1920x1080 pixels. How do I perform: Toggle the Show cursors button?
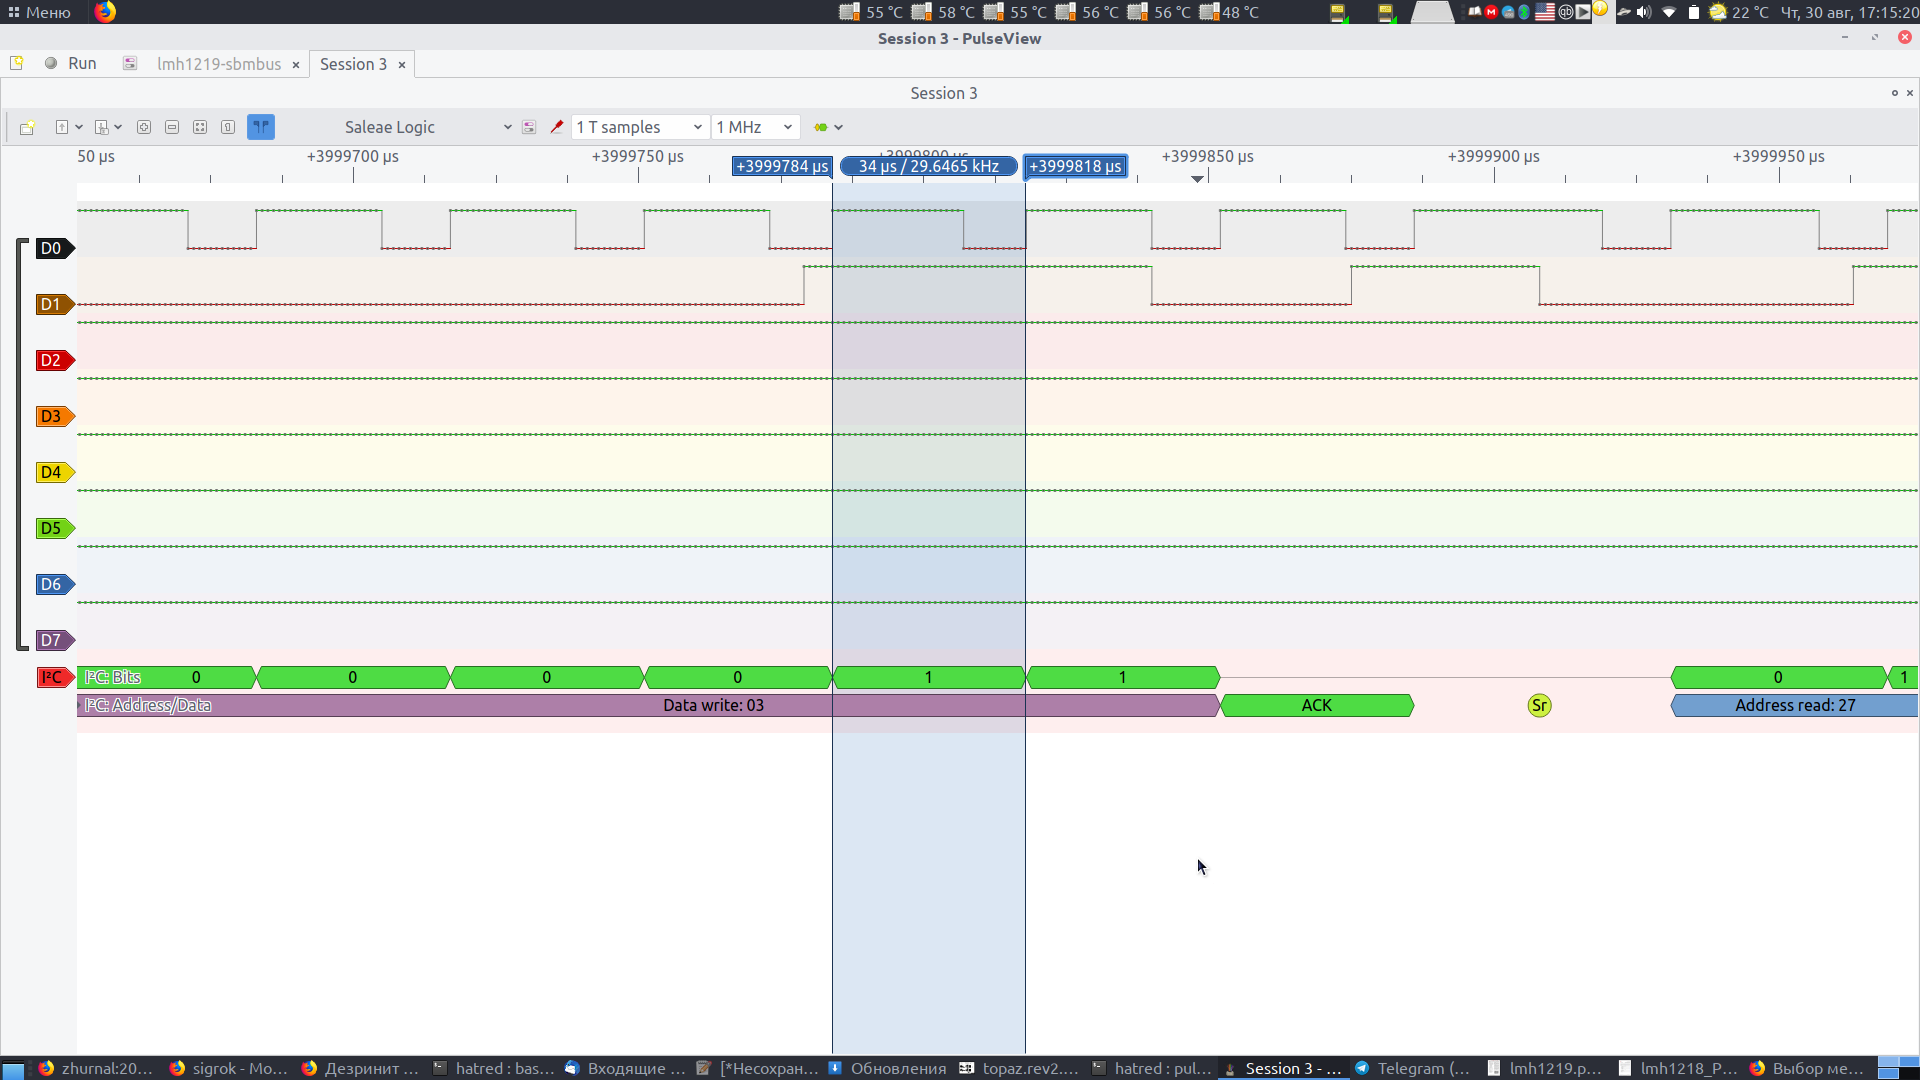pos(261,127)
